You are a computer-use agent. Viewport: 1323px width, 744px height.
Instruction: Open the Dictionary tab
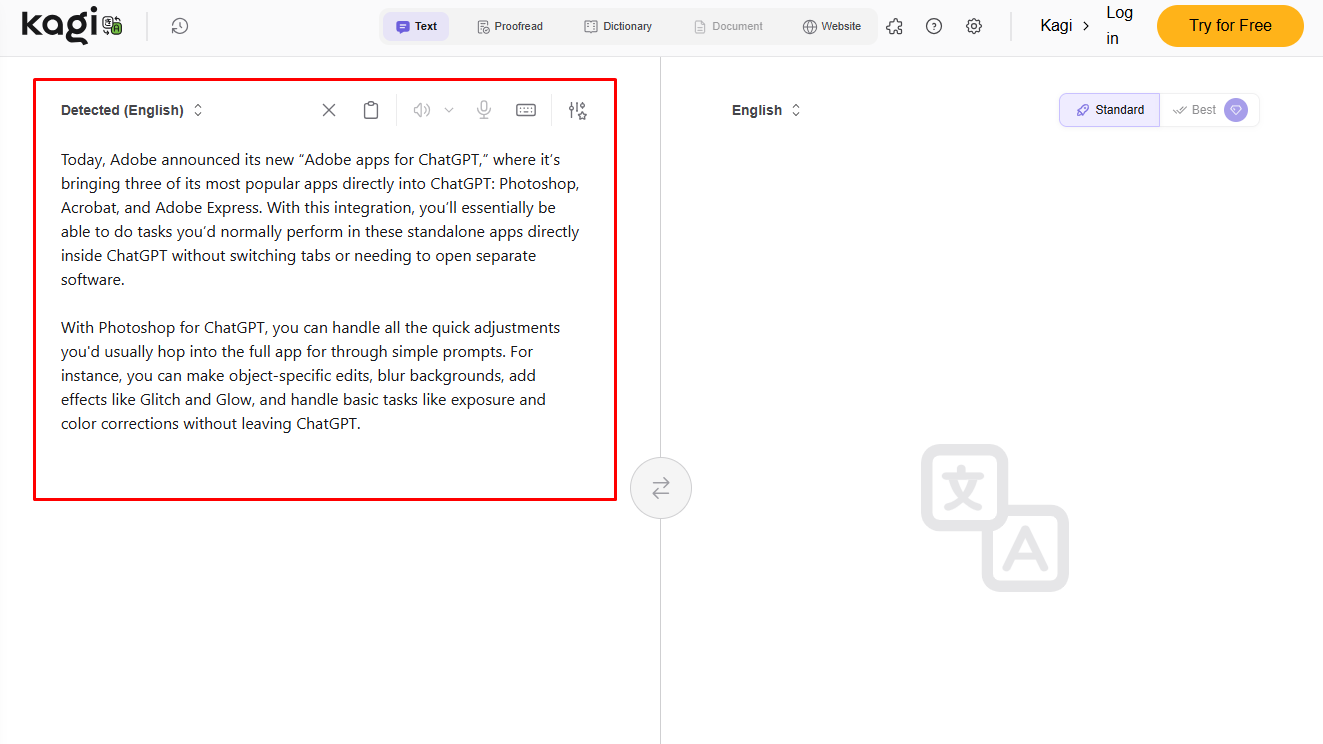point(618,26)
